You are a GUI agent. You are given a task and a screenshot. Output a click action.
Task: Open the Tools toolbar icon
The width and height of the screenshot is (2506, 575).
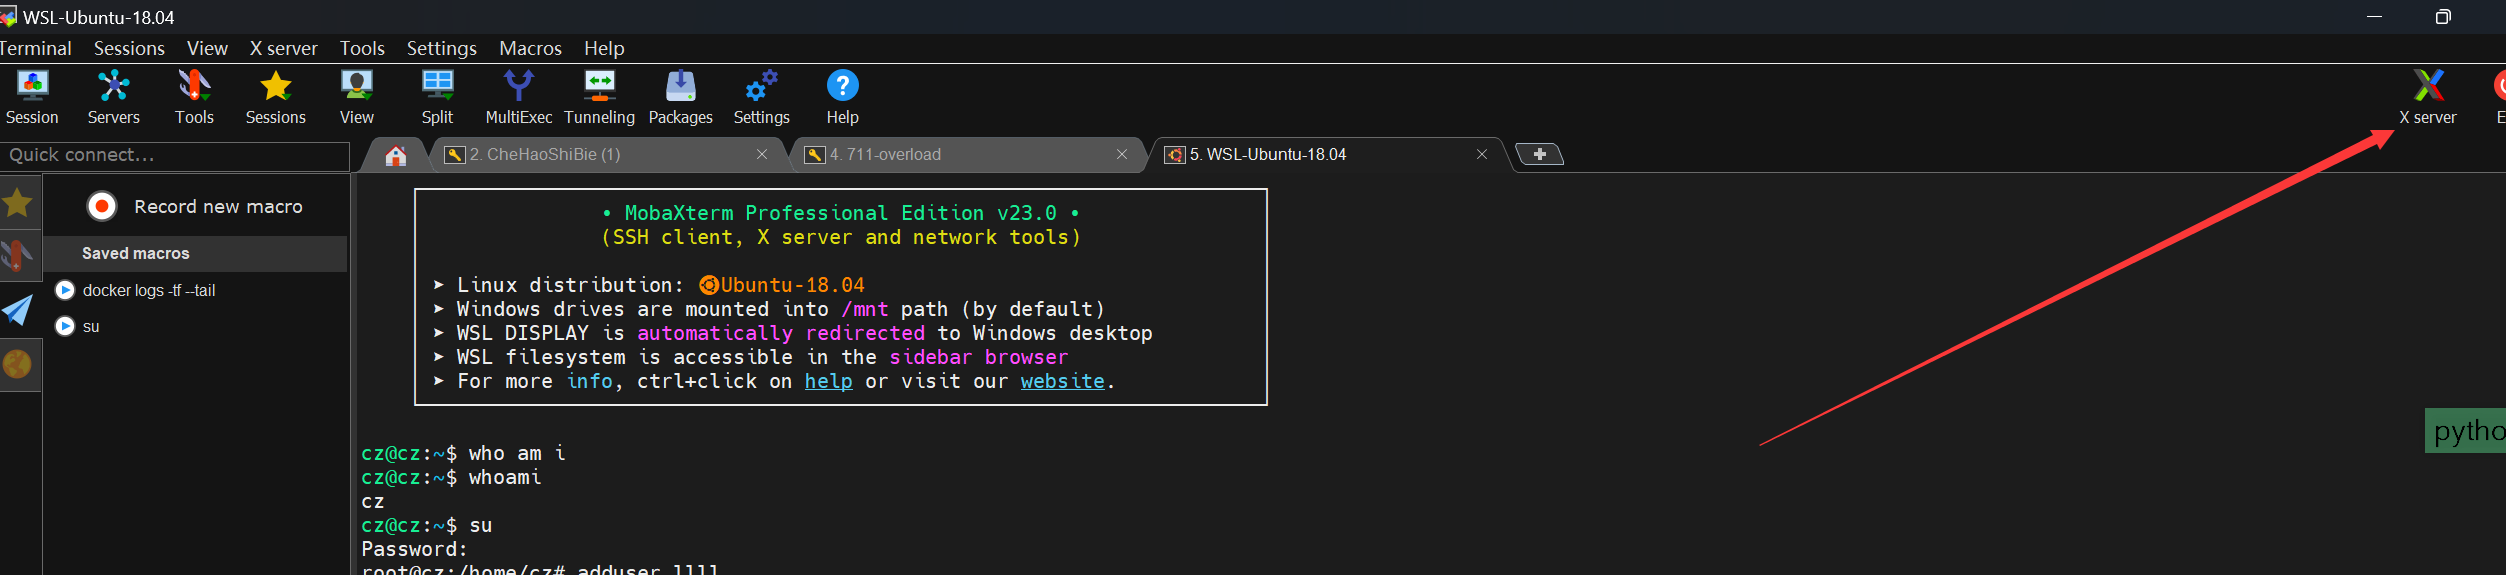coord(194,97)
